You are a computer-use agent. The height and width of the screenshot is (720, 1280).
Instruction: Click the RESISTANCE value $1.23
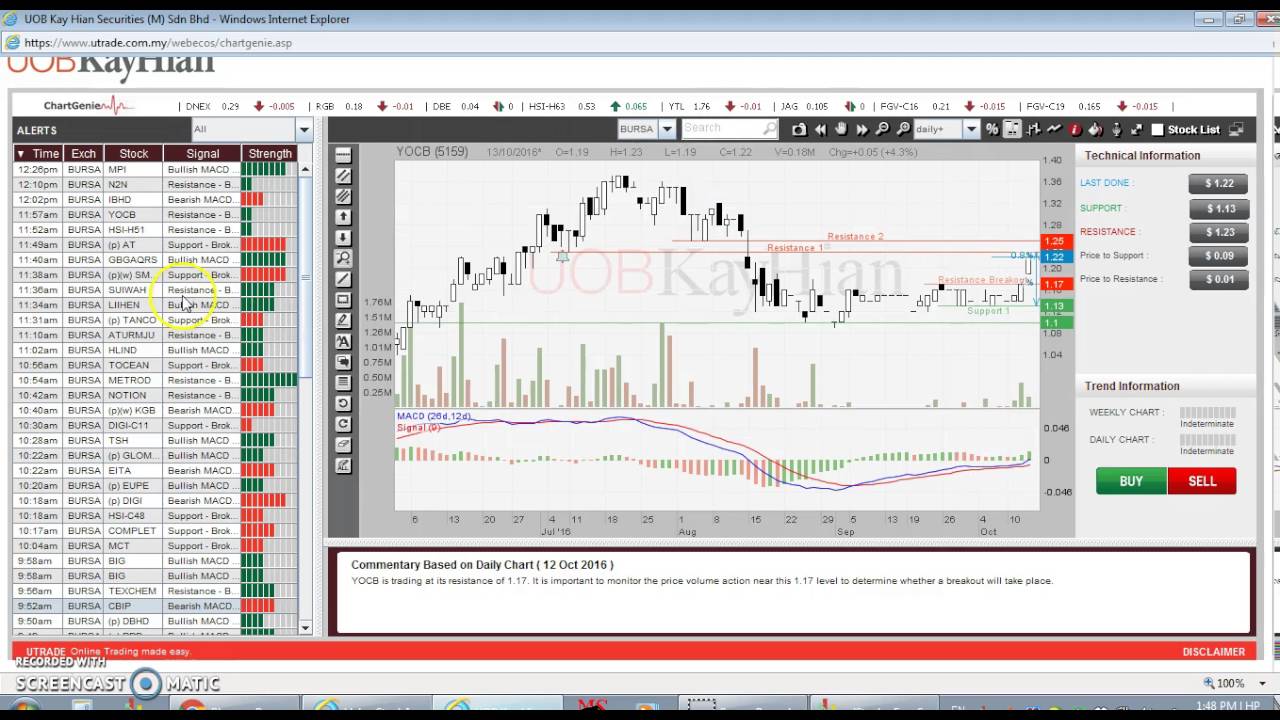(x=1219, y=232)
